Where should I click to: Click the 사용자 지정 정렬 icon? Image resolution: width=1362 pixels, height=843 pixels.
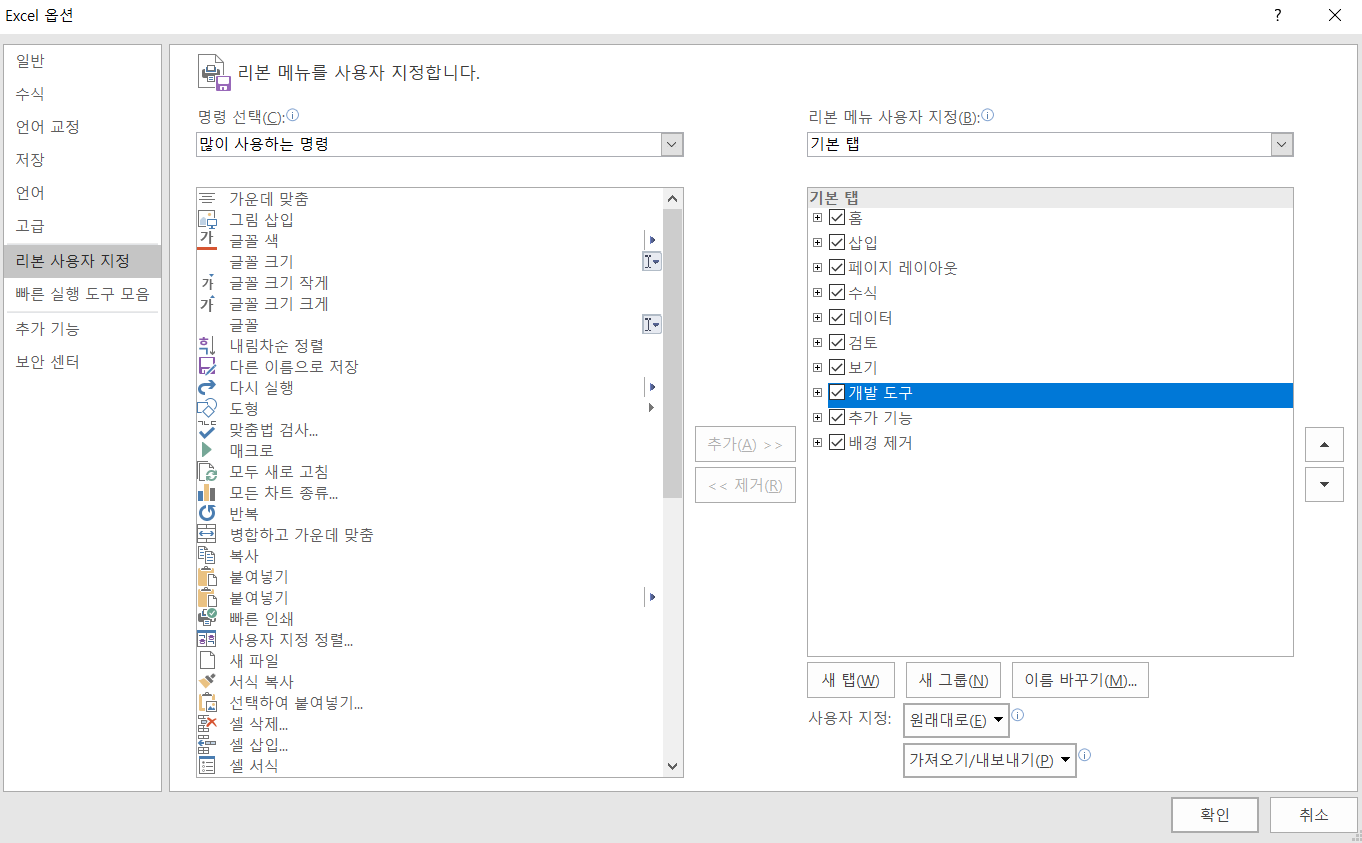(207, 640)
